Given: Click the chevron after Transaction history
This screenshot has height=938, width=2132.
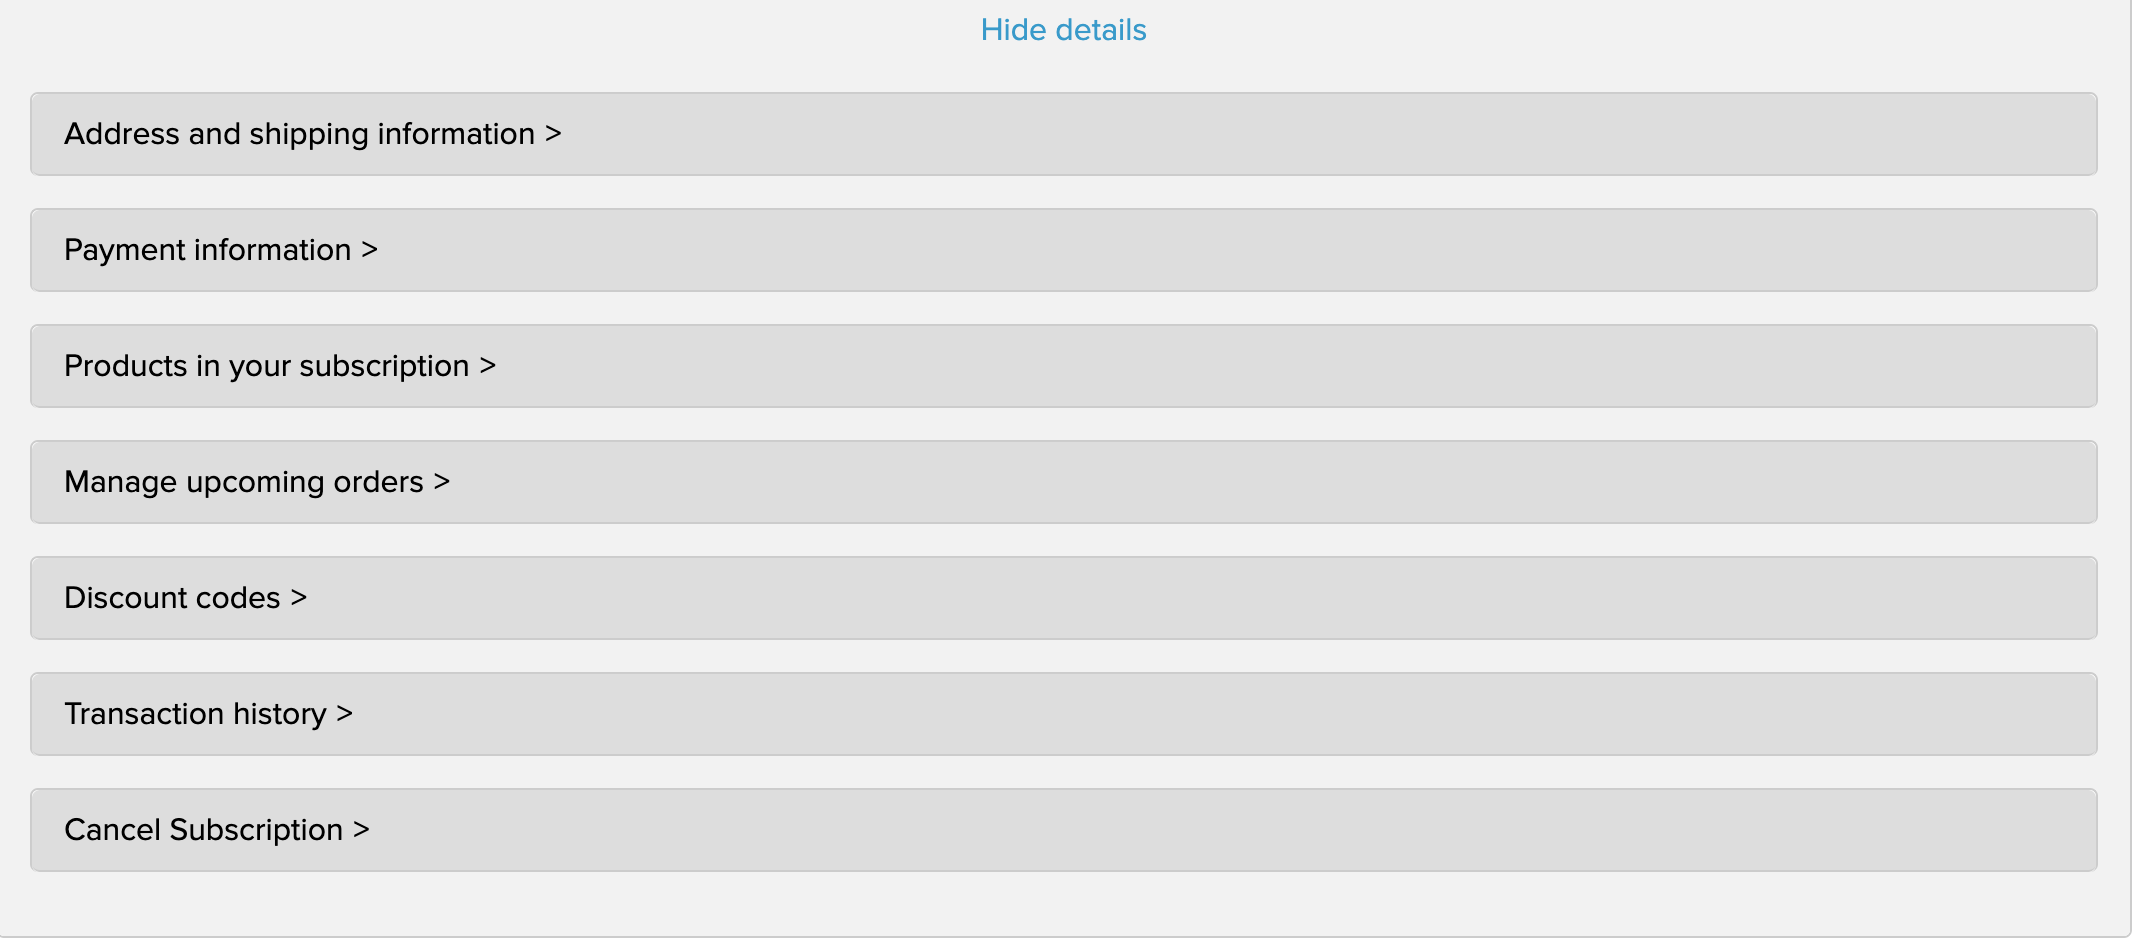Looking at the screenshot, I should (x=345, y=714).
